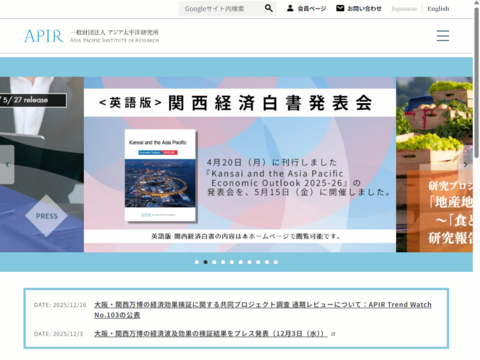
Task: Click the DATE: 2025/12/16 text
Action: coord(60,305)
